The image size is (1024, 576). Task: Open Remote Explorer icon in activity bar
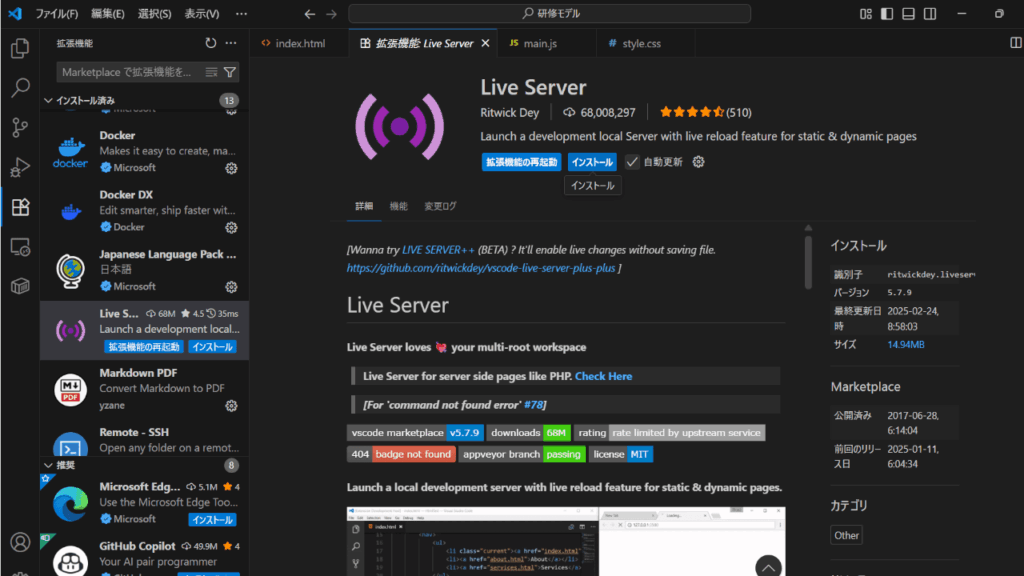click(x=19, y=246)
